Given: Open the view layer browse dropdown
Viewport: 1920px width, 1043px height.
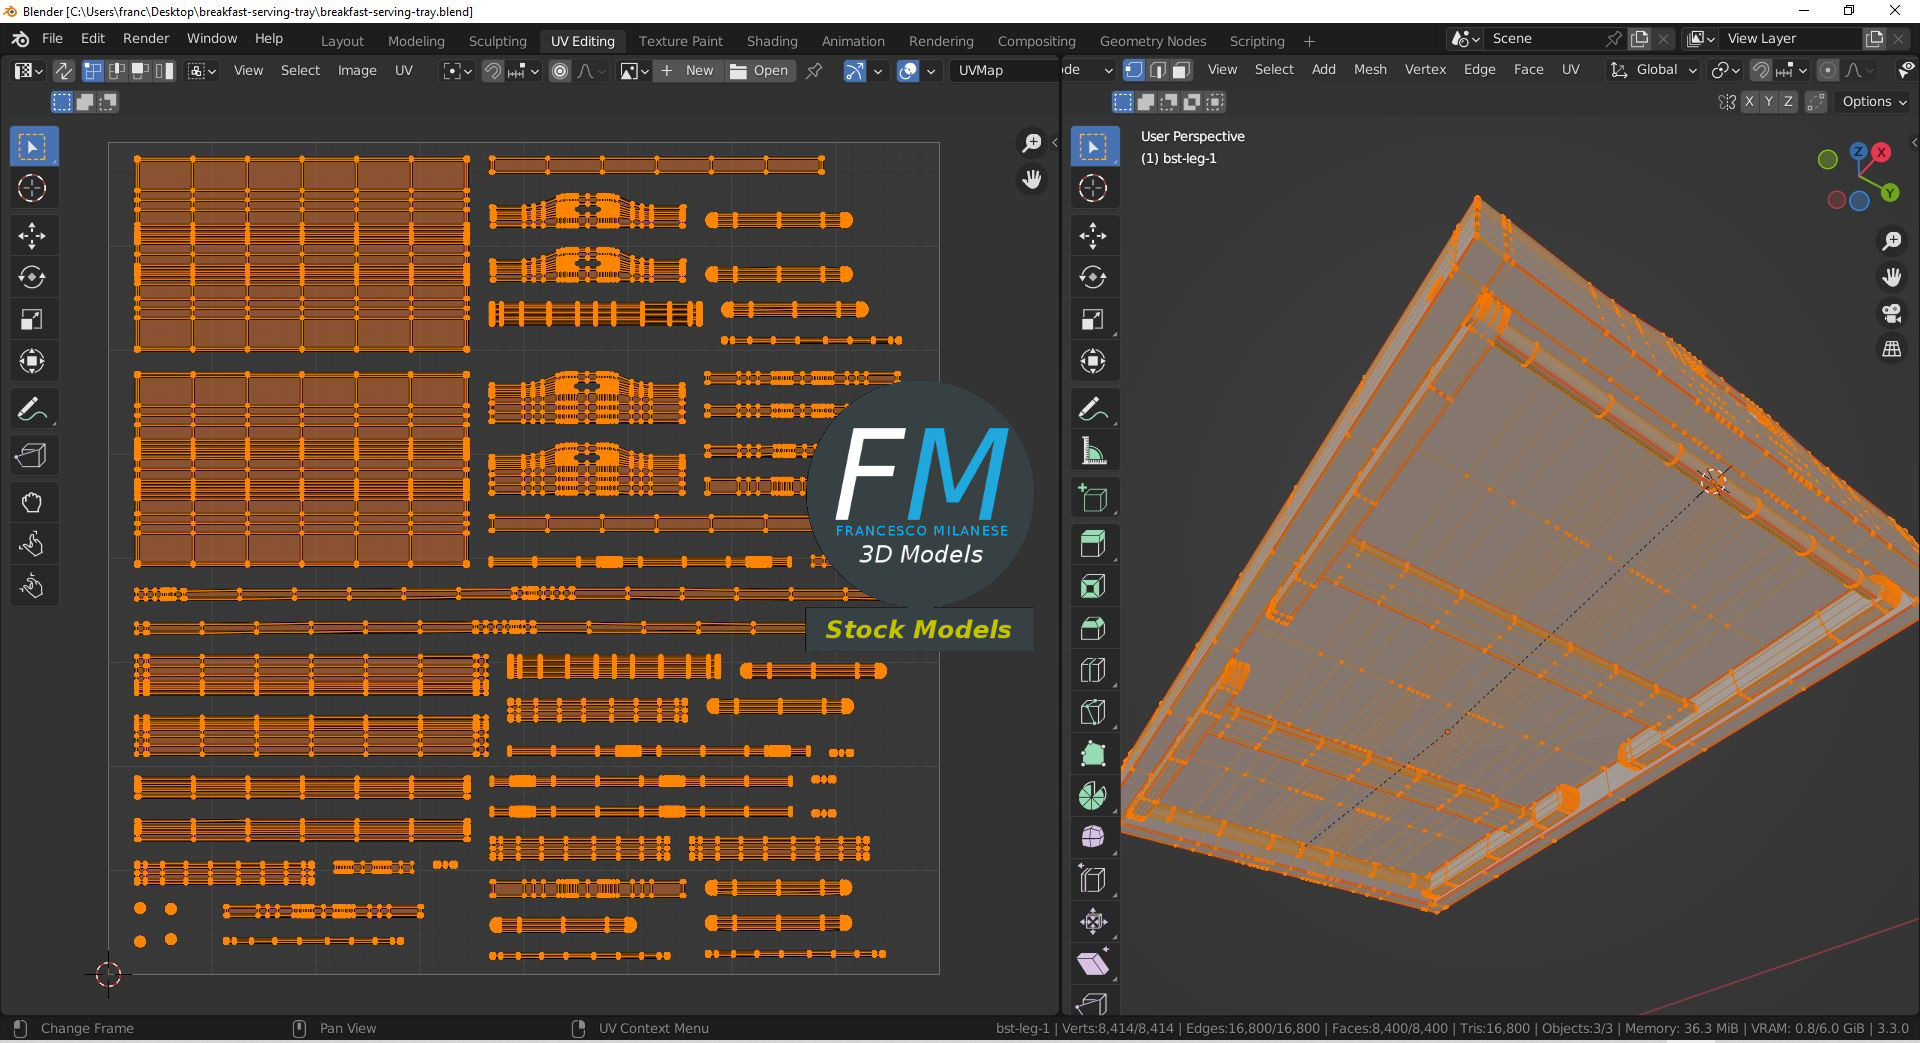Looking at the screenshot, I should click(1701, 39).
